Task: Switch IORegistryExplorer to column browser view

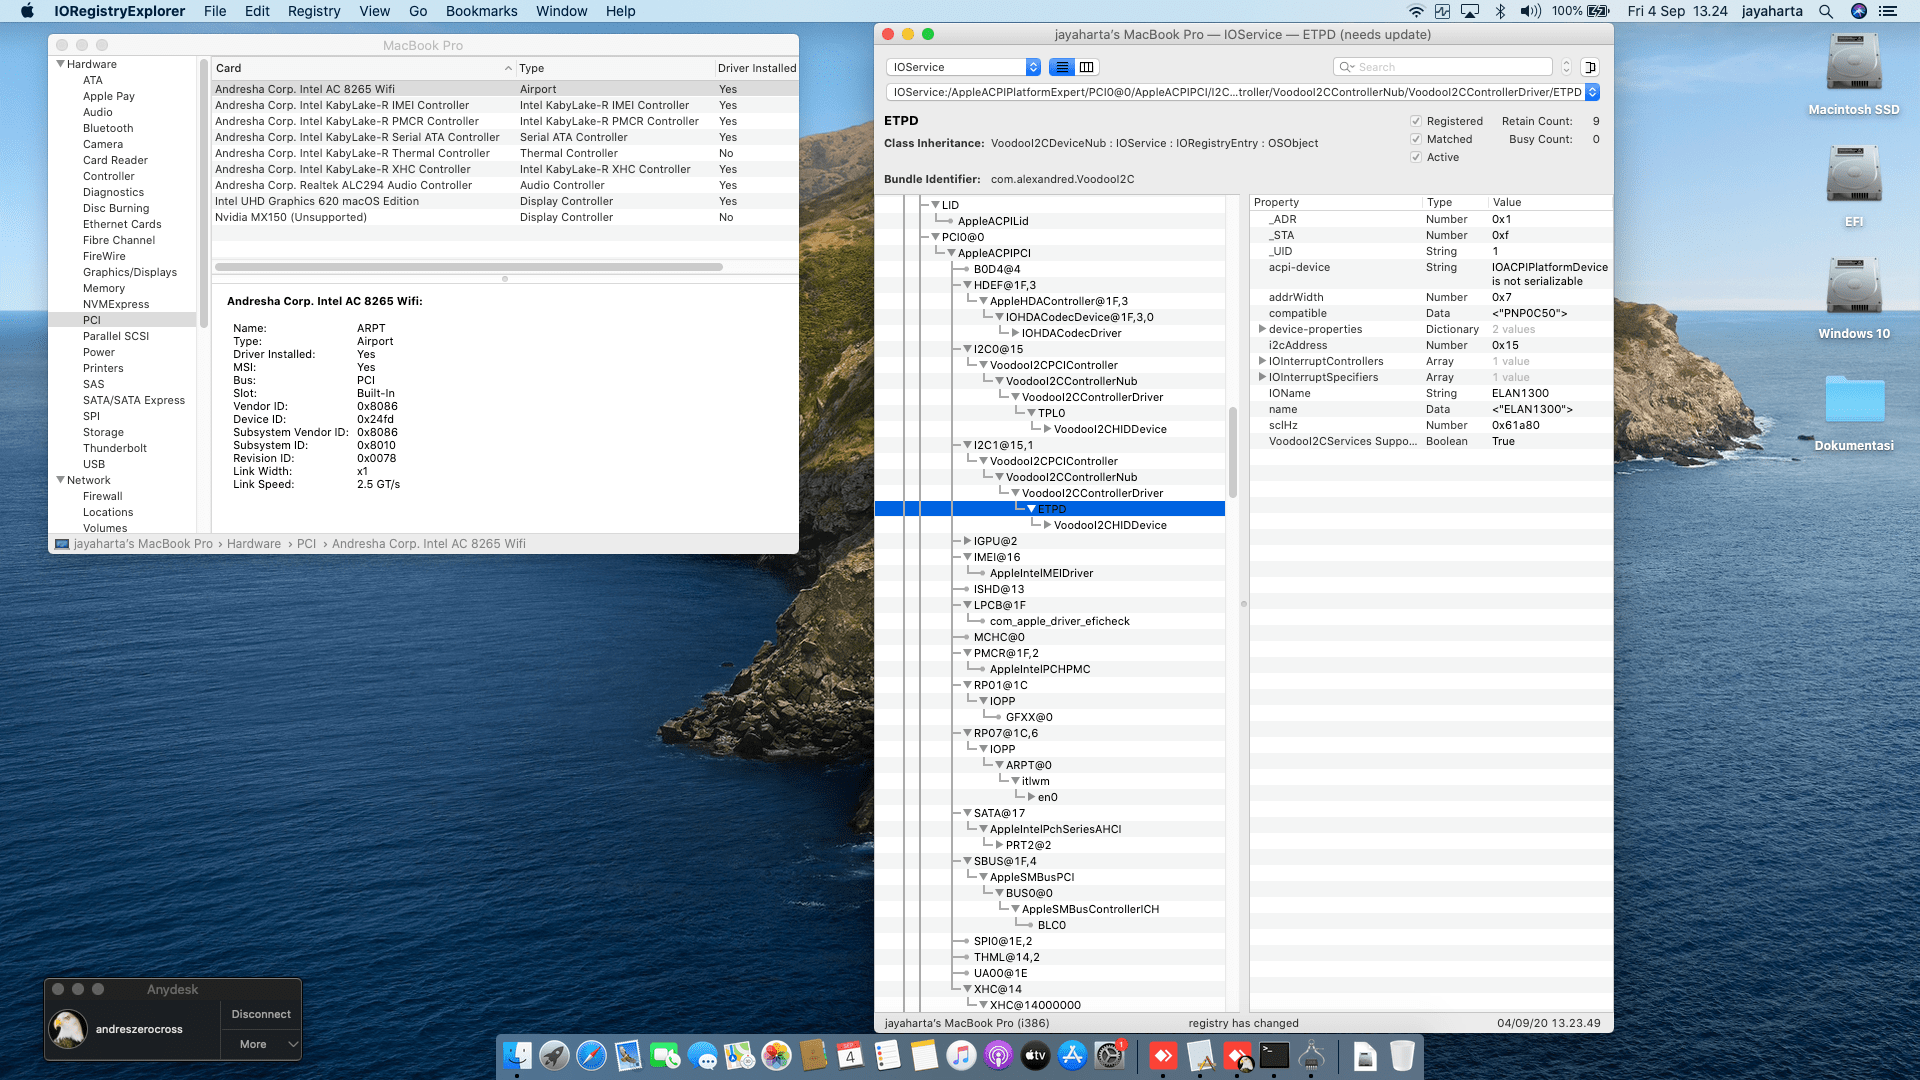Action: click(x=1087, y=67)
